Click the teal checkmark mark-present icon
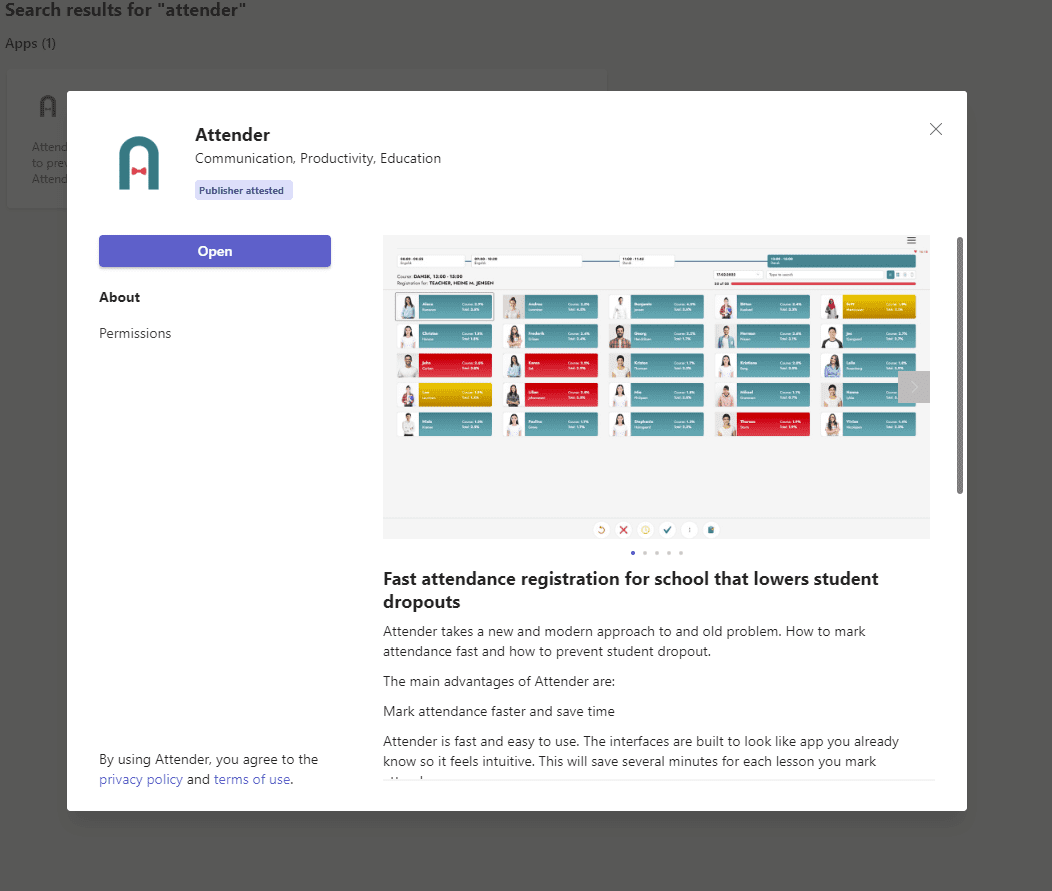Image resolution: width=1052 pixels, height=891 pixels. click(667, 529)
